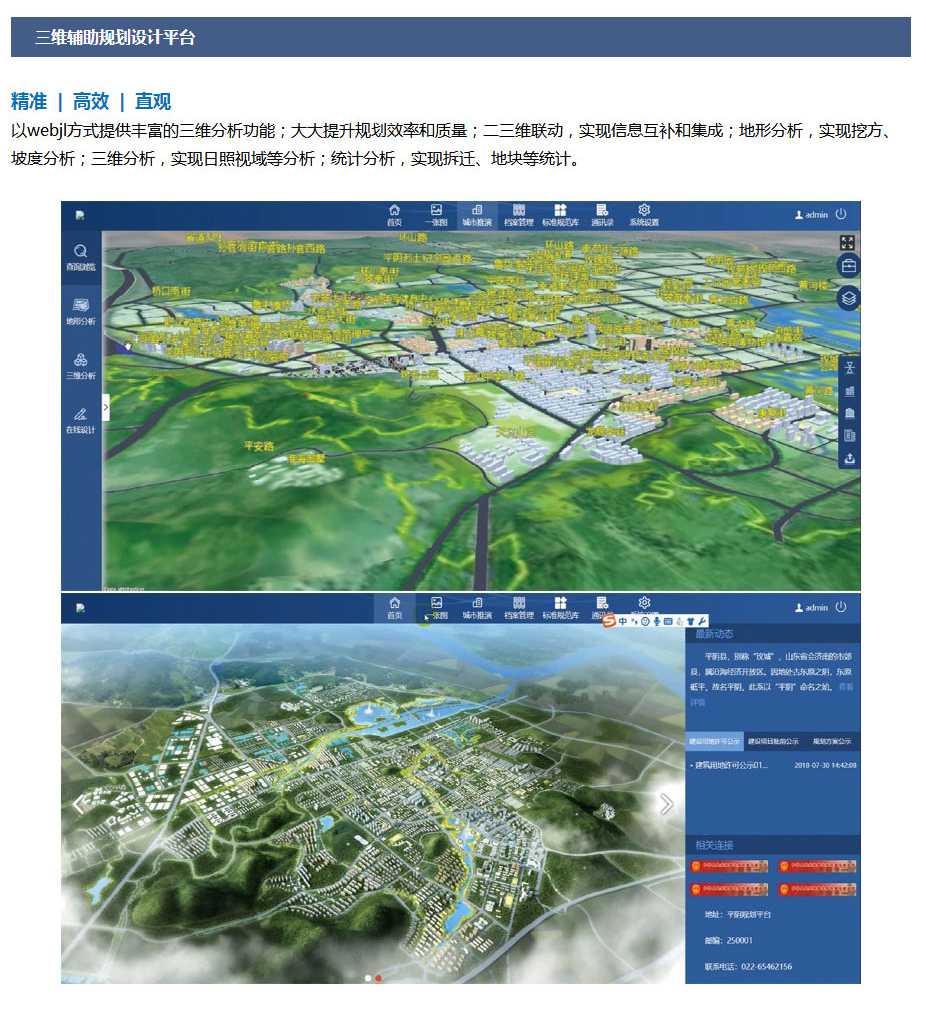Open a banner under 相关连接
The height and width of the screenshot is (1017, 926).
click(x=731, y=866)
